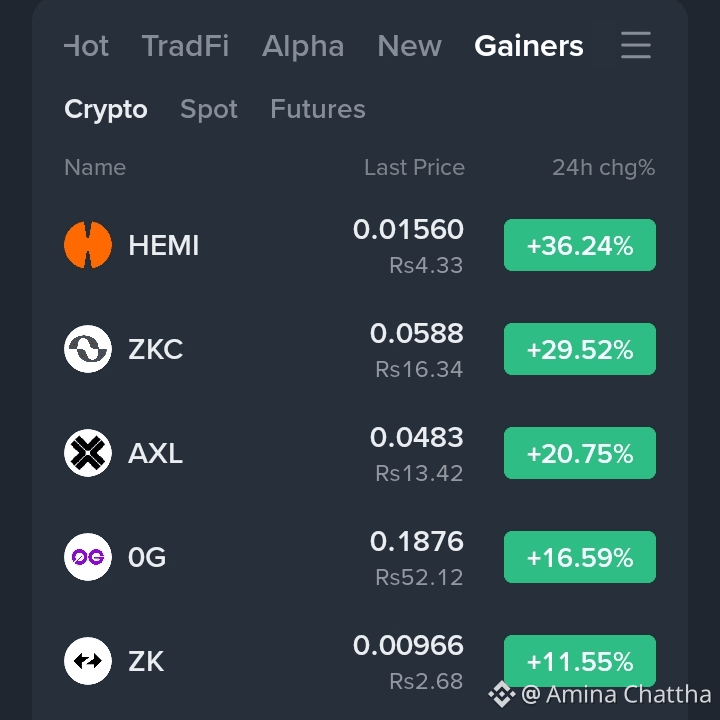Tap the AXL cross logo icon
The width and height of the screenshot is (720, 720).
(88, 453)
